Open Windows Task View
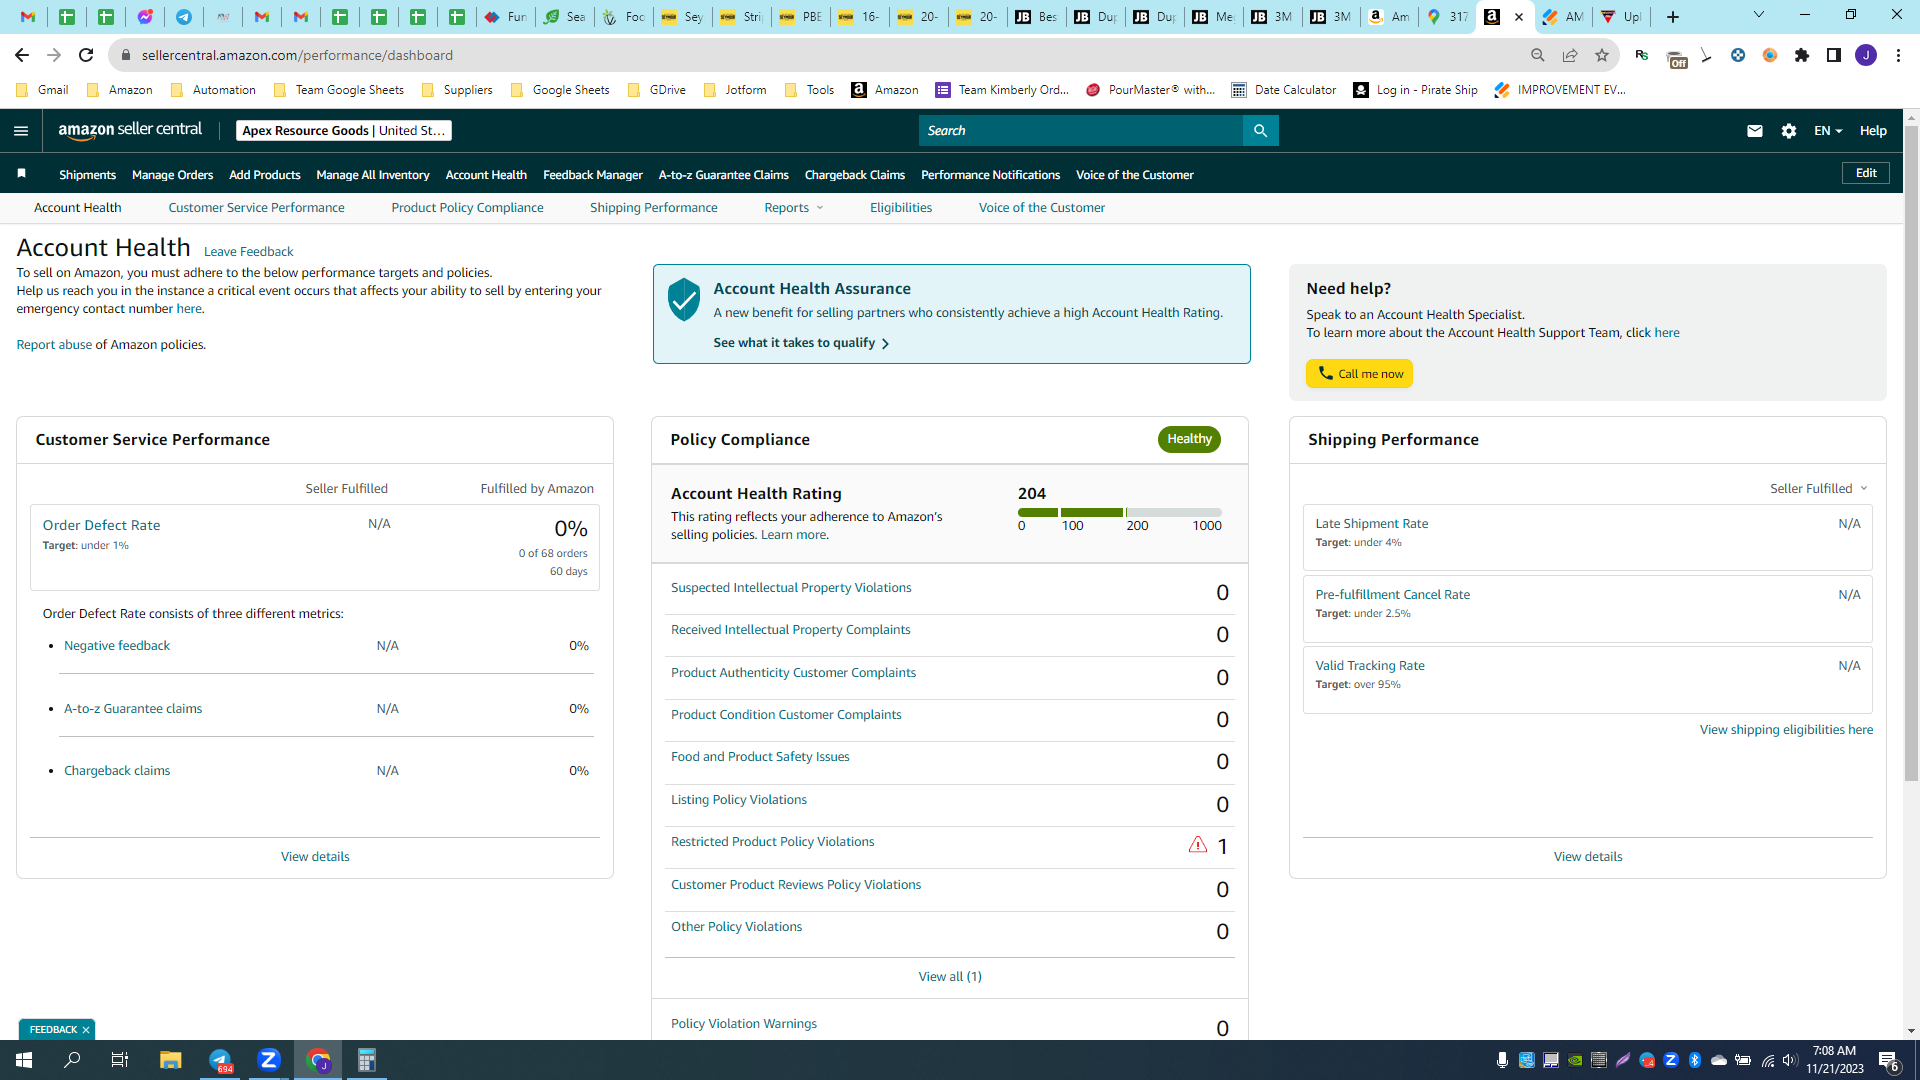Screen dimensions: 1920x1080 [x=120, y=1060]
